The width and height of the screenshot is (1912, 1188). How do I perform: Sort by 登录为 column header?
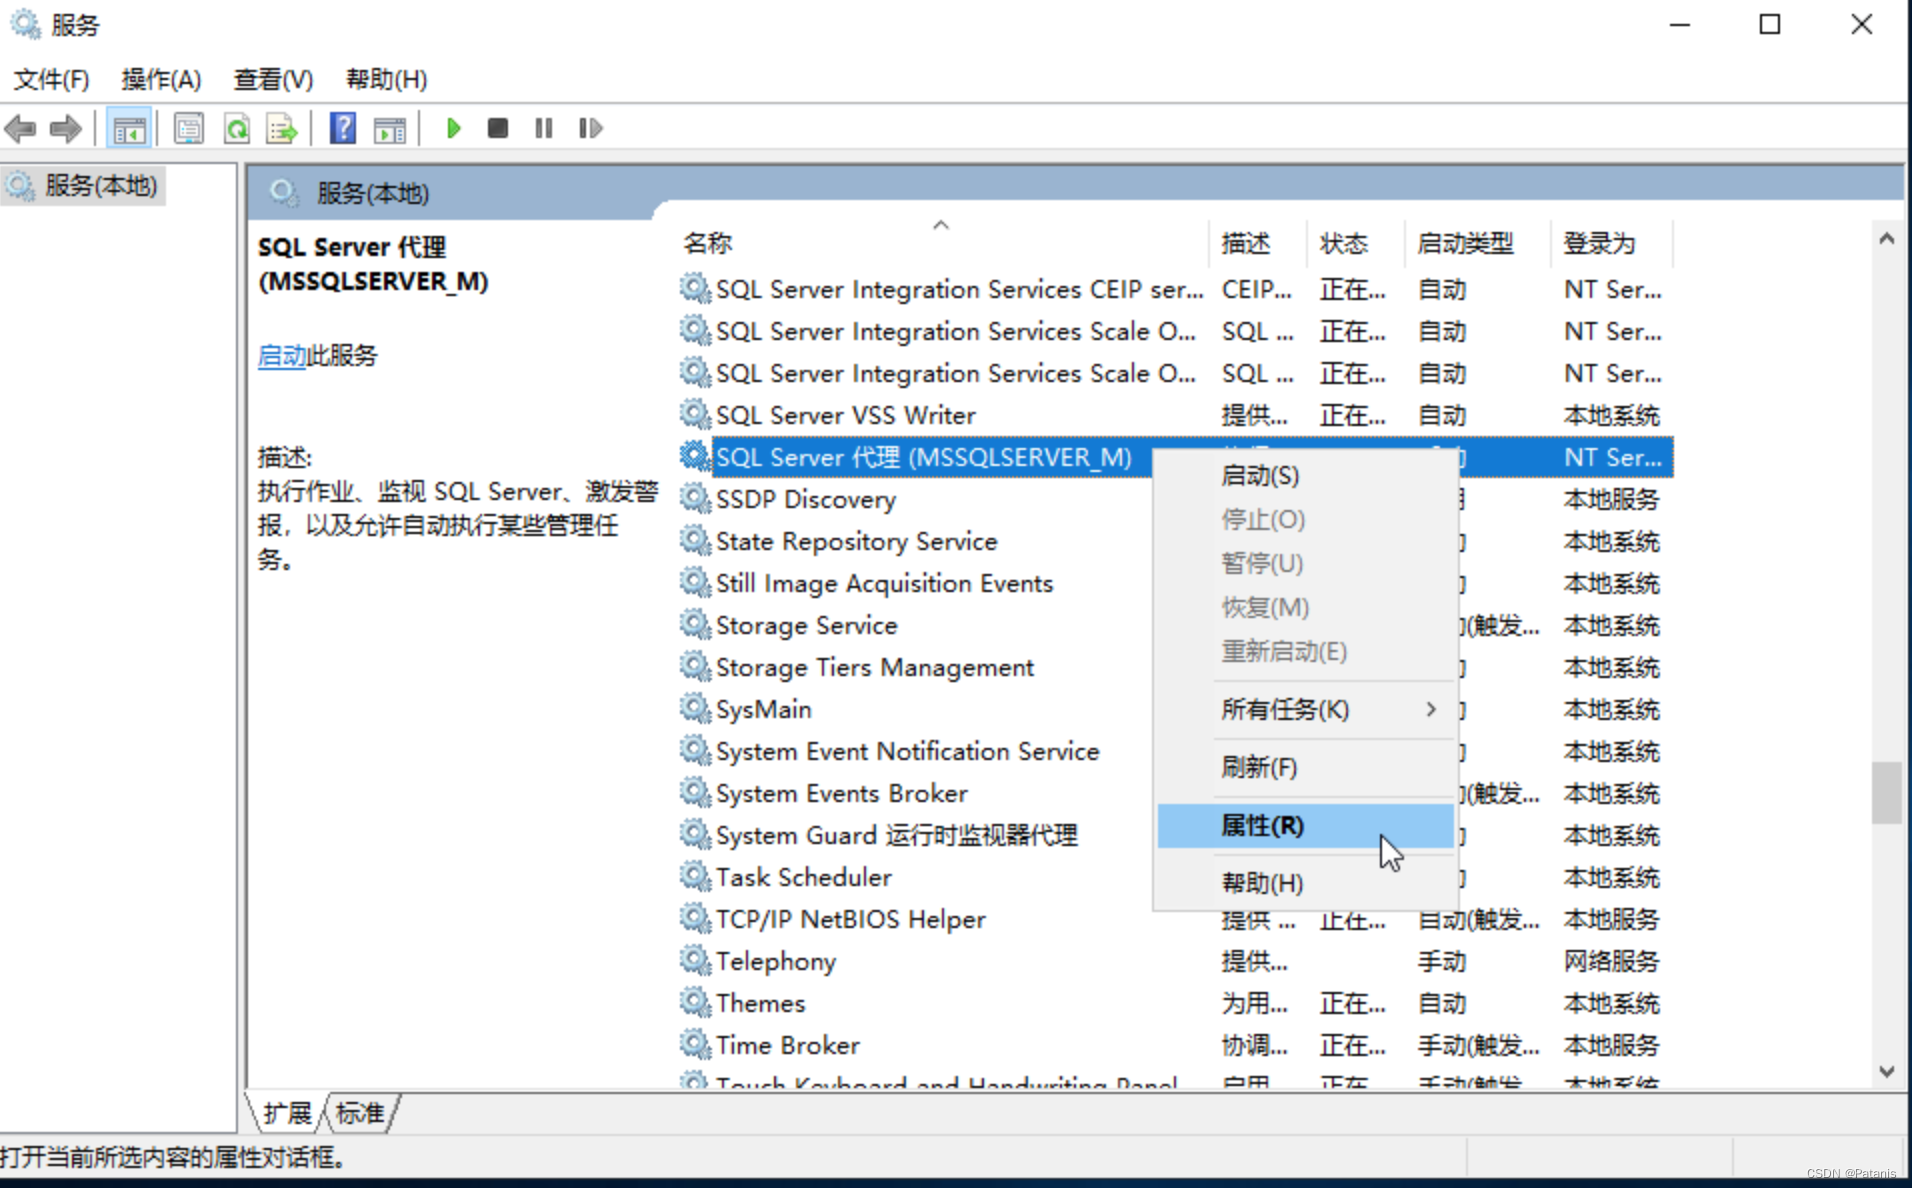[x=1612, y=243]
